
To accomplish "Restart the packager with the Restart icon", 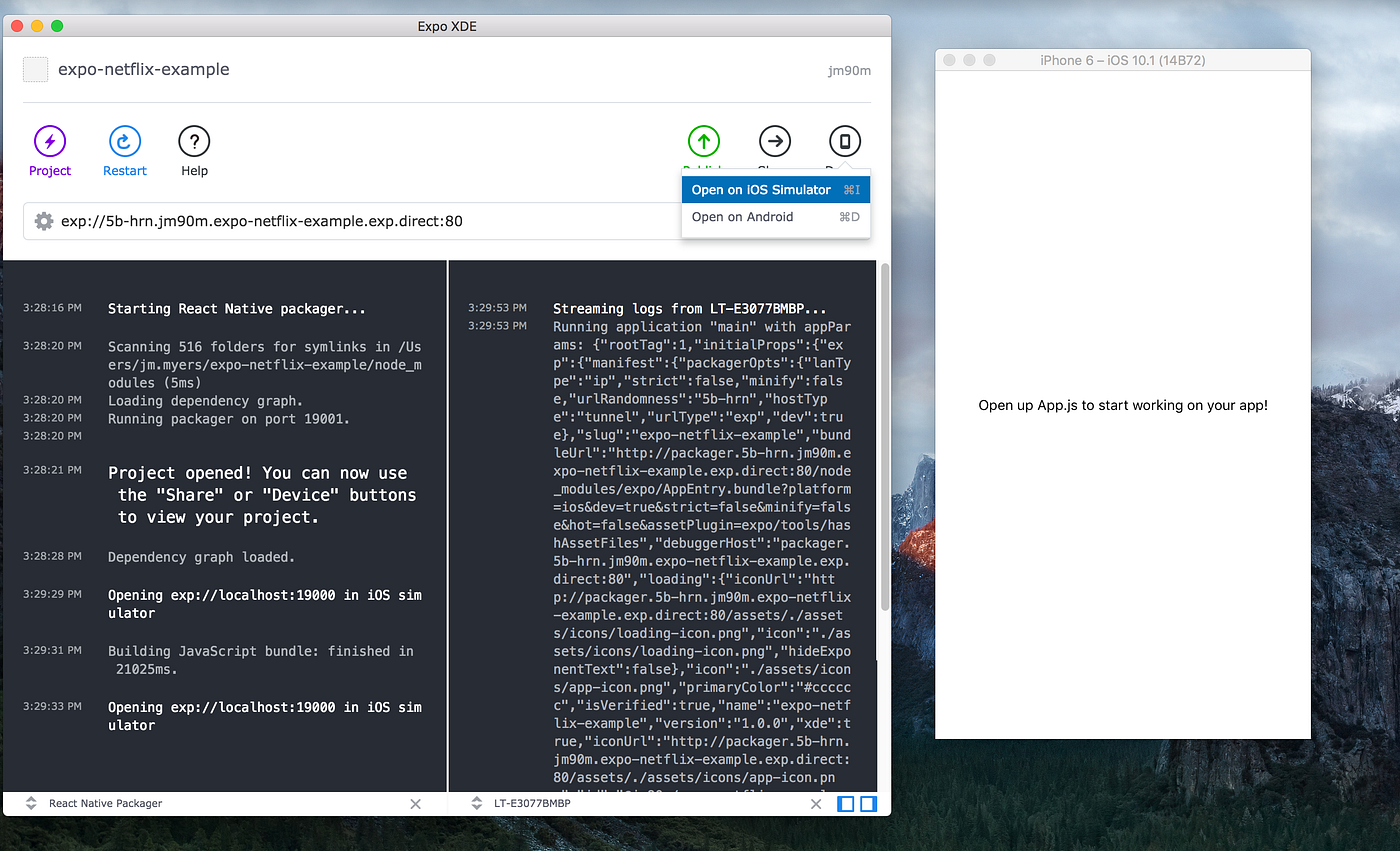I will 124,141.
